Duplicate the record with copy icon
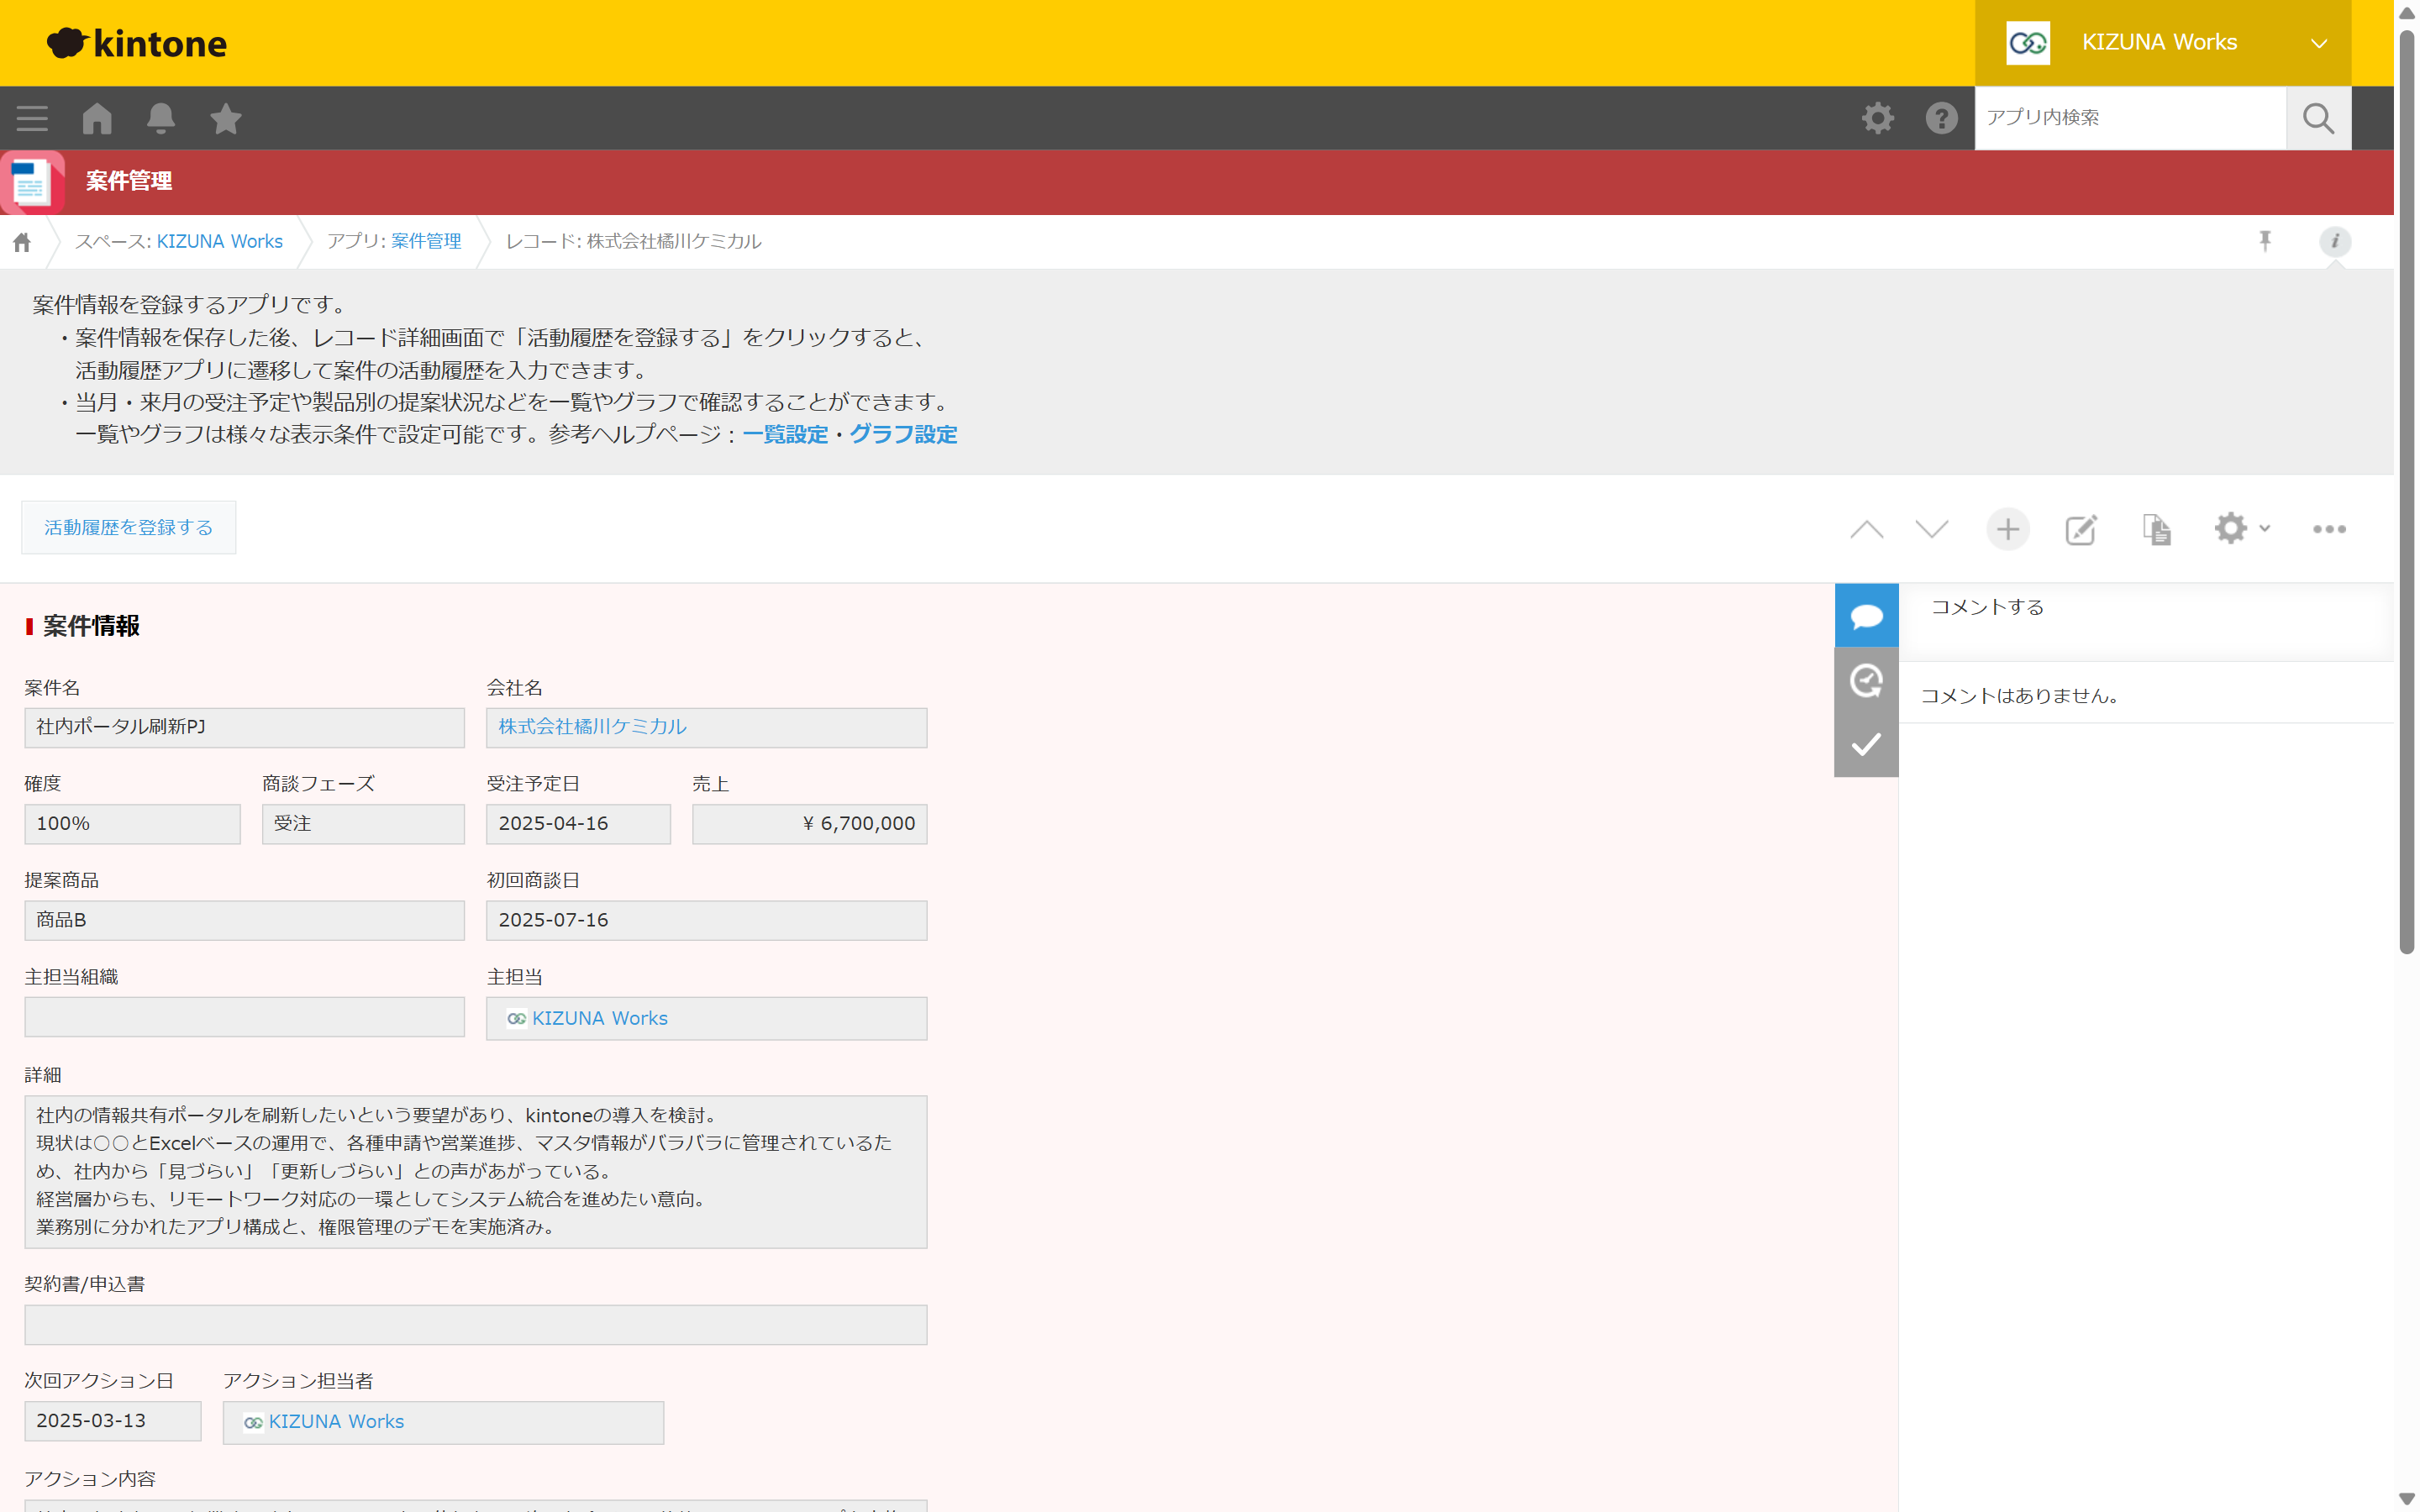The image size is (2420, 1512). [x=2157, y=529]
